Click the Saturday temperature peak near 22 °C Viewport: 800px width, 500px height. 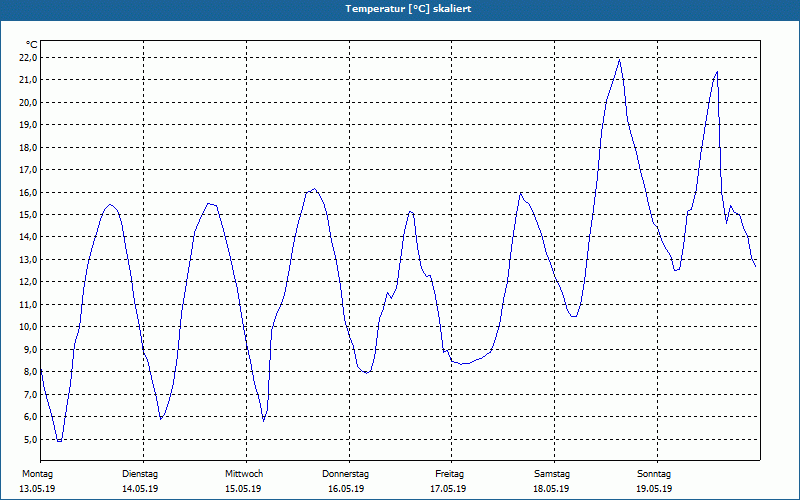pos(619,60)
